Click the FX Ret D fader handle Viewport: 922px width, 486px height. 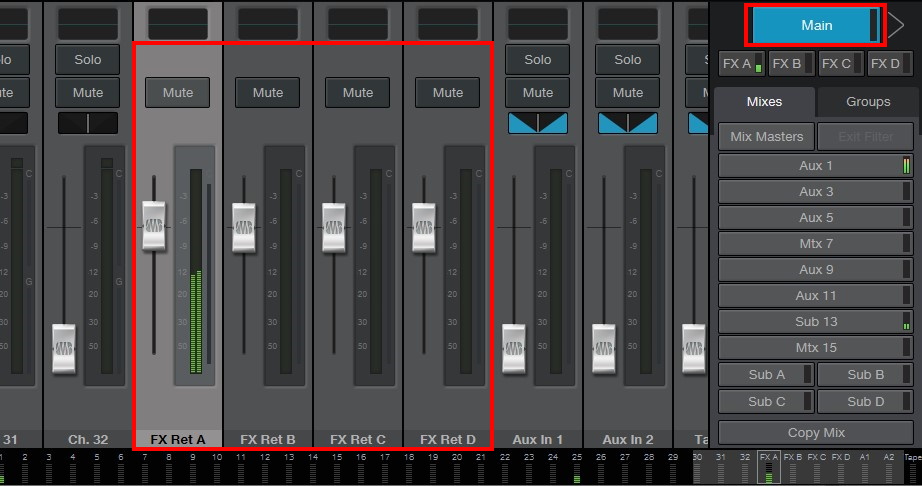click(x=424, y=227)
